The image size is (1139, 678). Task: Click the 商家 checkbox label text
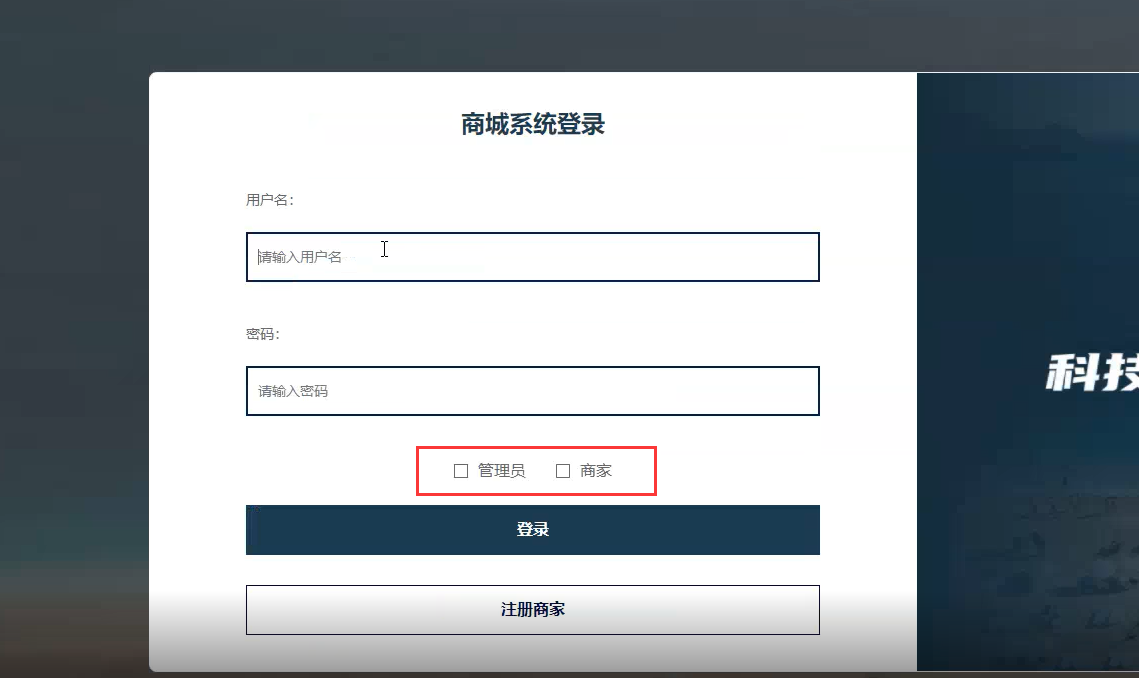pyautogui.click(x=598, y=470)
